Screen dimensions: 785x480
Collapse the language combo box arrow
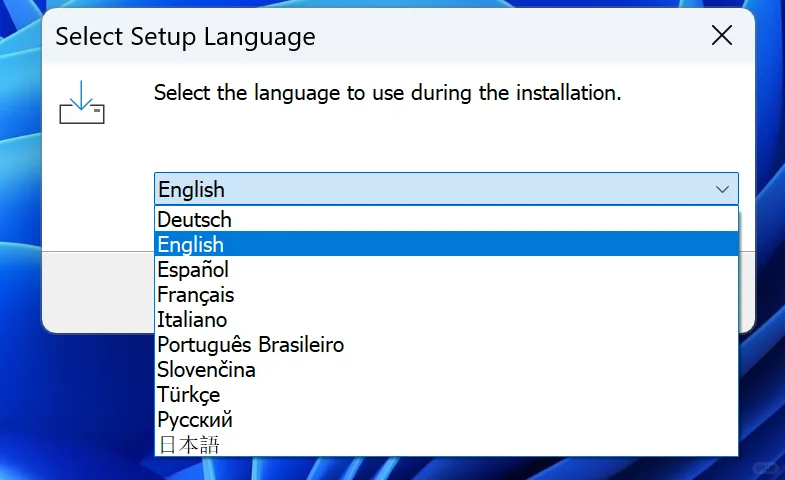(x=722, y=189)
